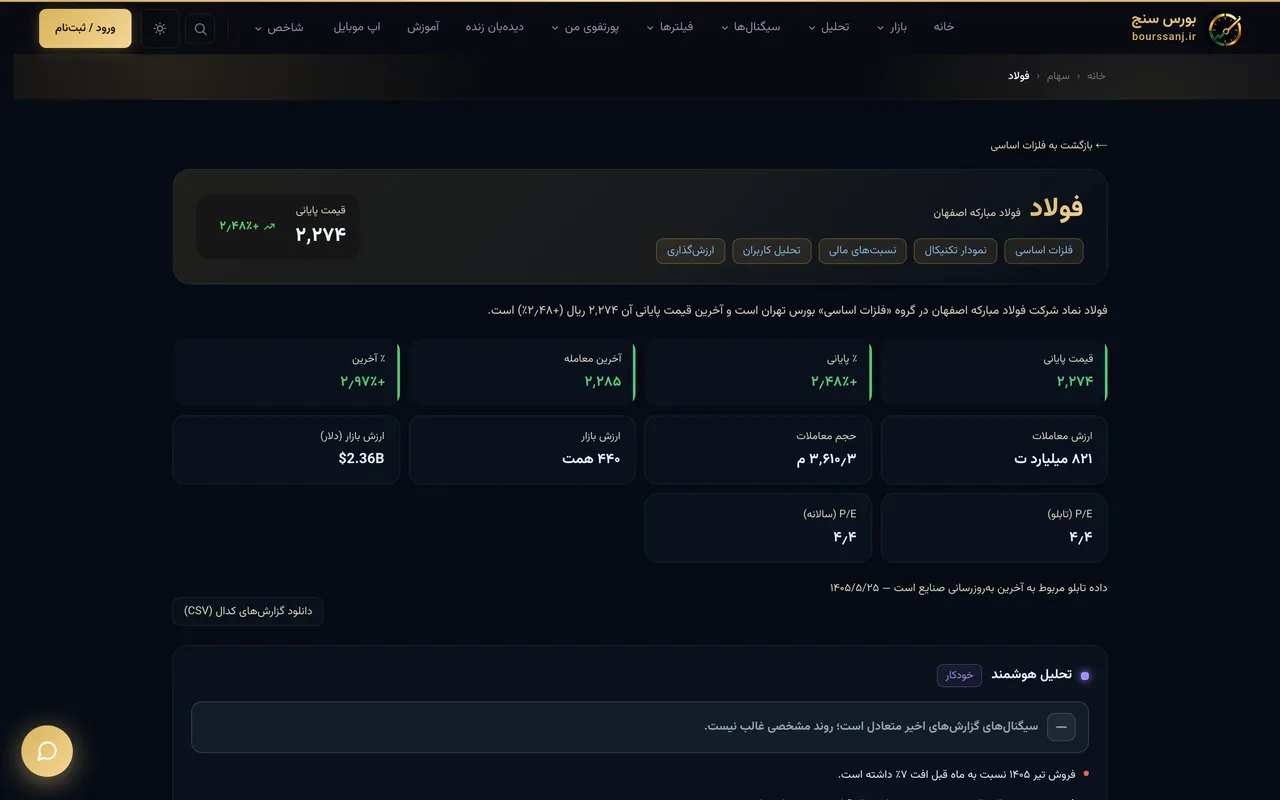Follow the بازگشت به فلزات اساسی link
This screenshot has width=1280, height=800.
click(1049, 145)
